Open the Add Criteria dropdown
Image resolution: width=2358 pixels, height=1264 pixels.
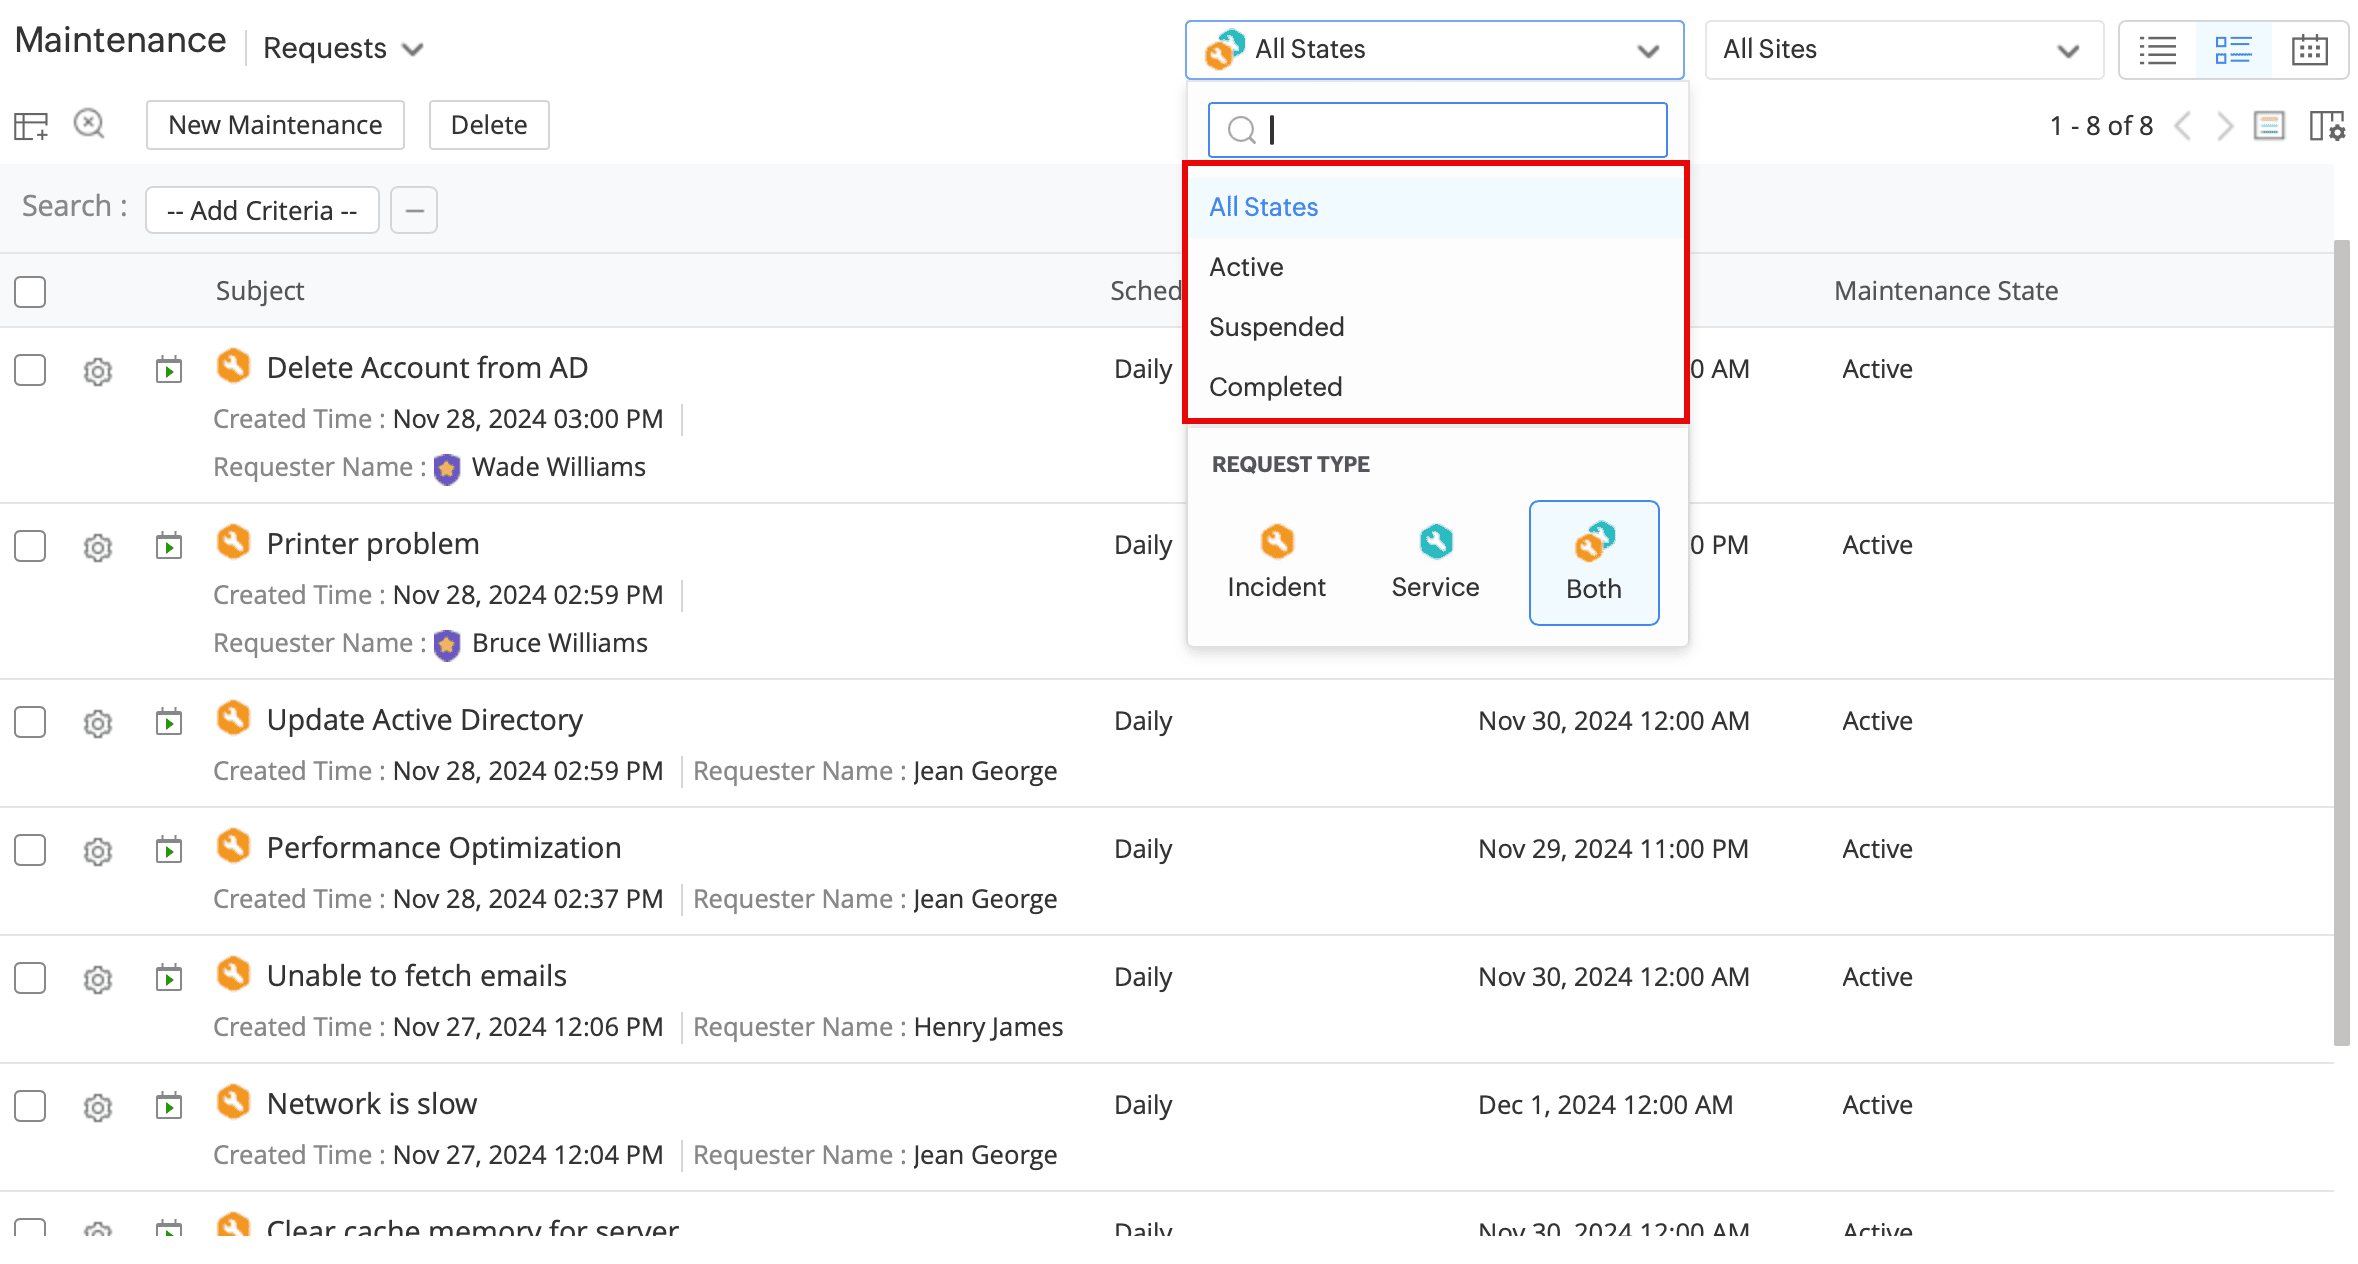tap(262, 210)
